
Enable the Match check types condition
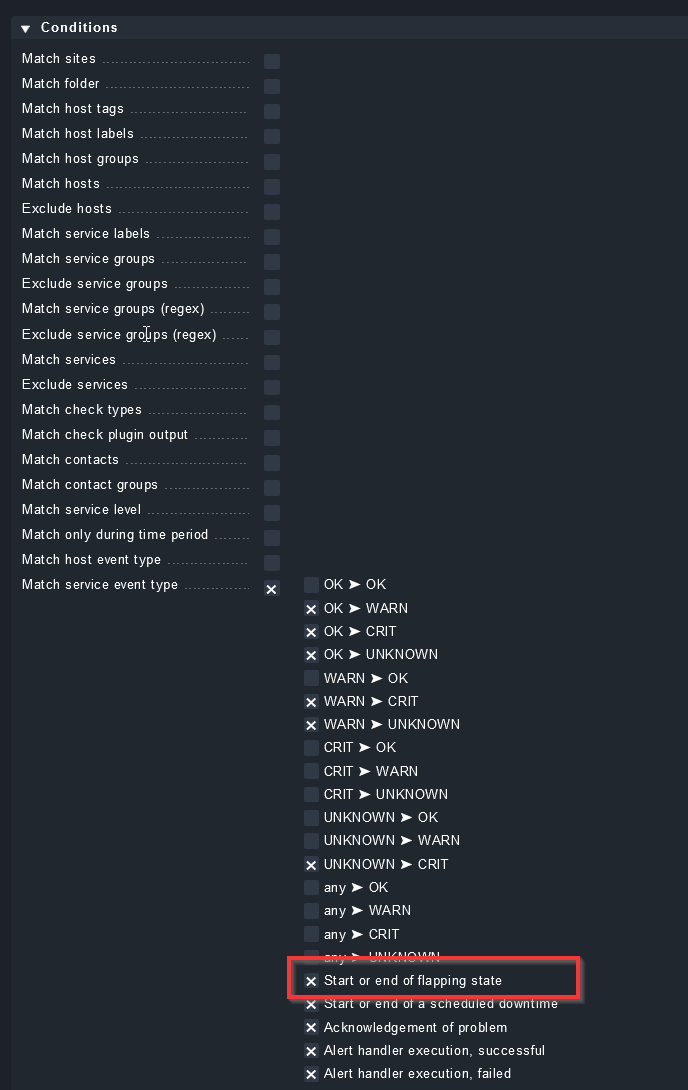click(x=271, y=412)
